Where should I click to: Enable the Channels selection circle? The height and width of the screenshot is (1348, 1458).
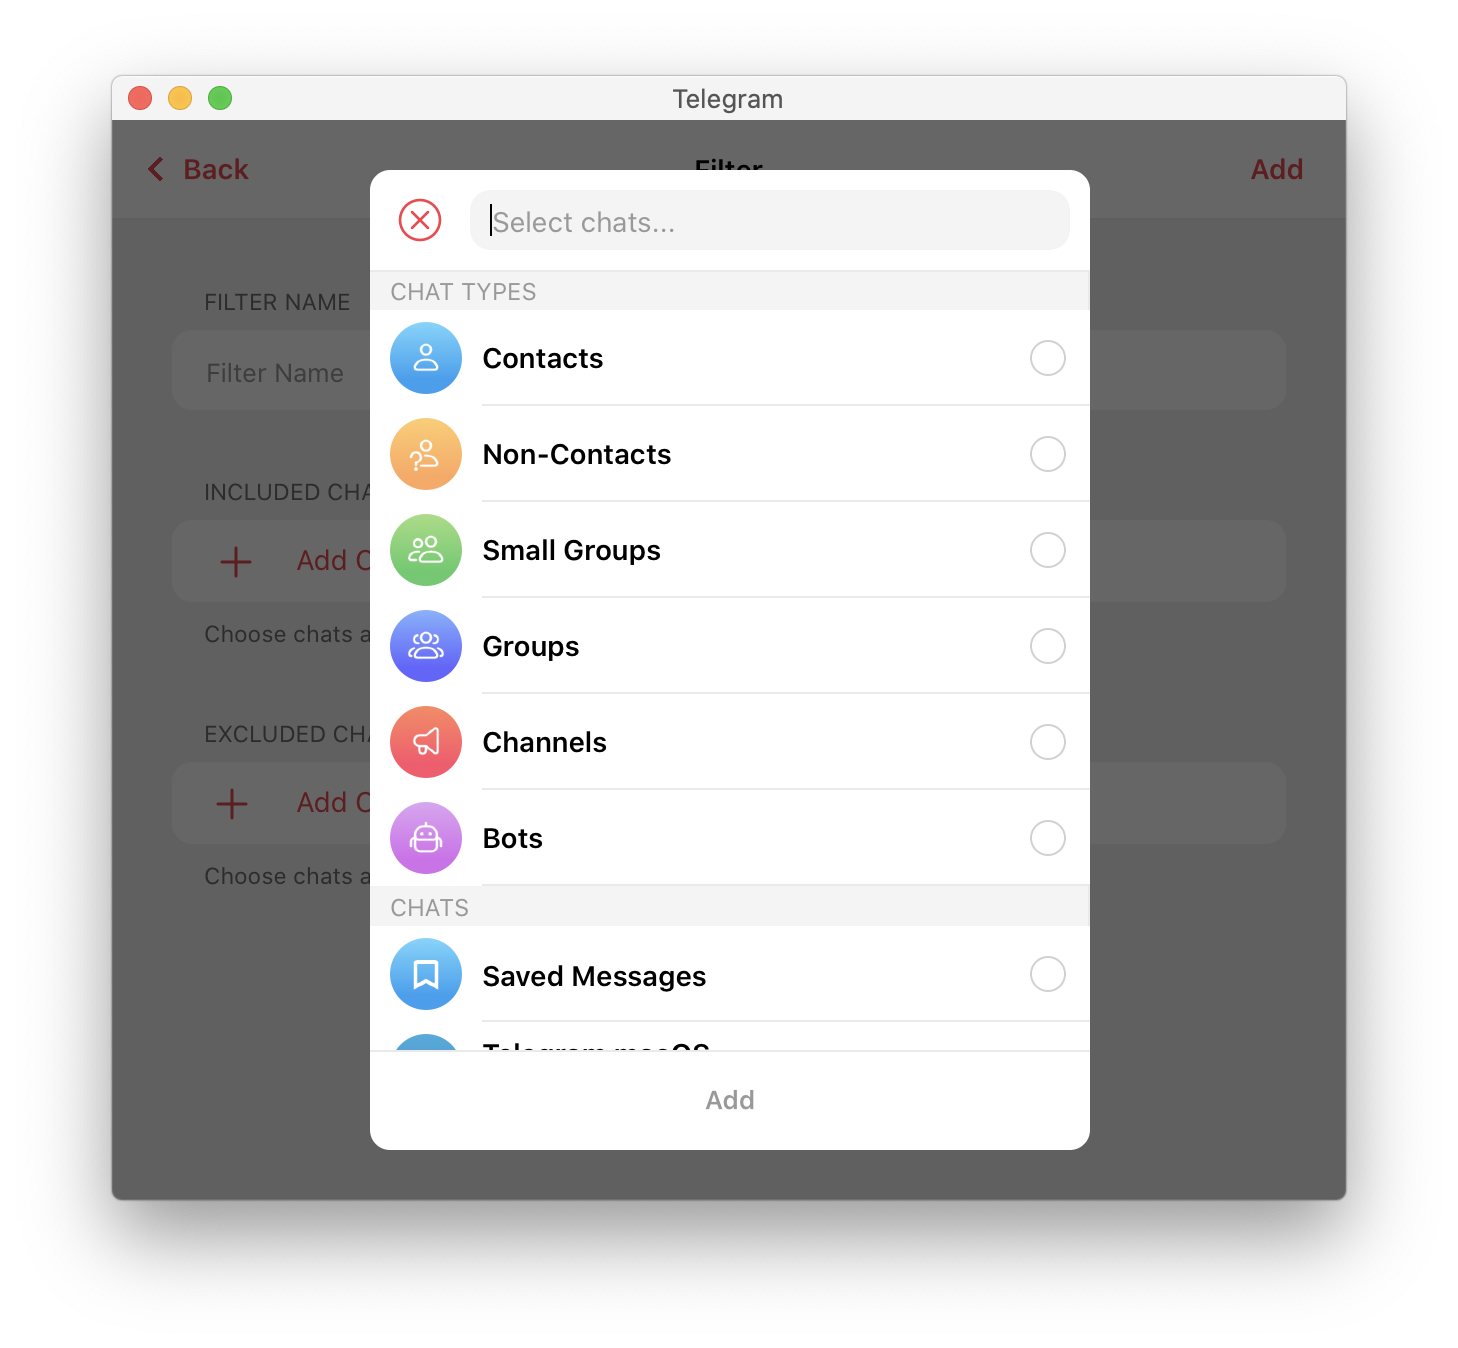1048,742
